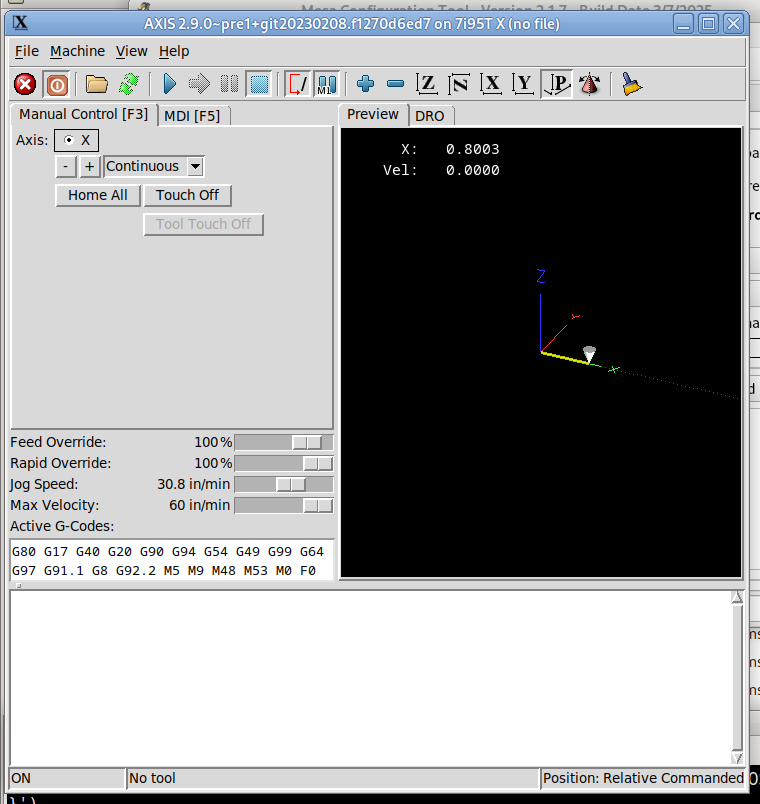Minimize the AXIS window

click(683, 24)
